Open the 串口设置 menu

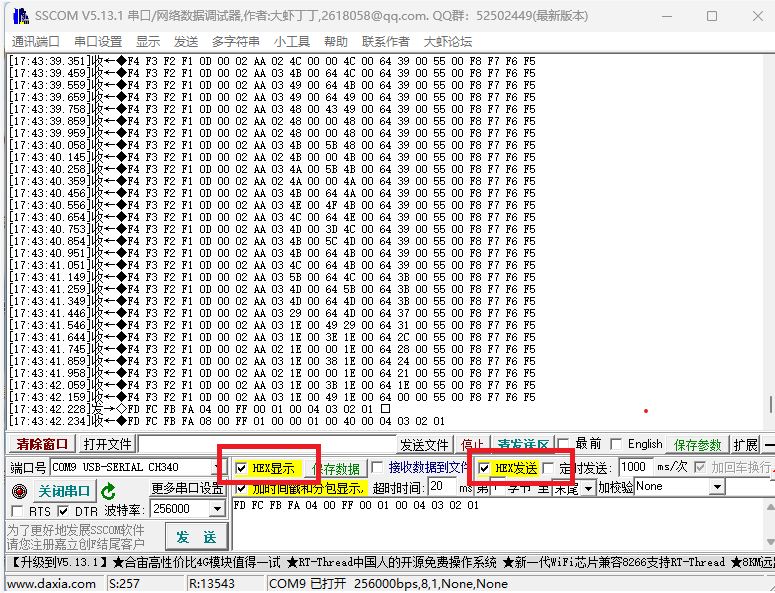pyautogui.click(x=98, y=42)
